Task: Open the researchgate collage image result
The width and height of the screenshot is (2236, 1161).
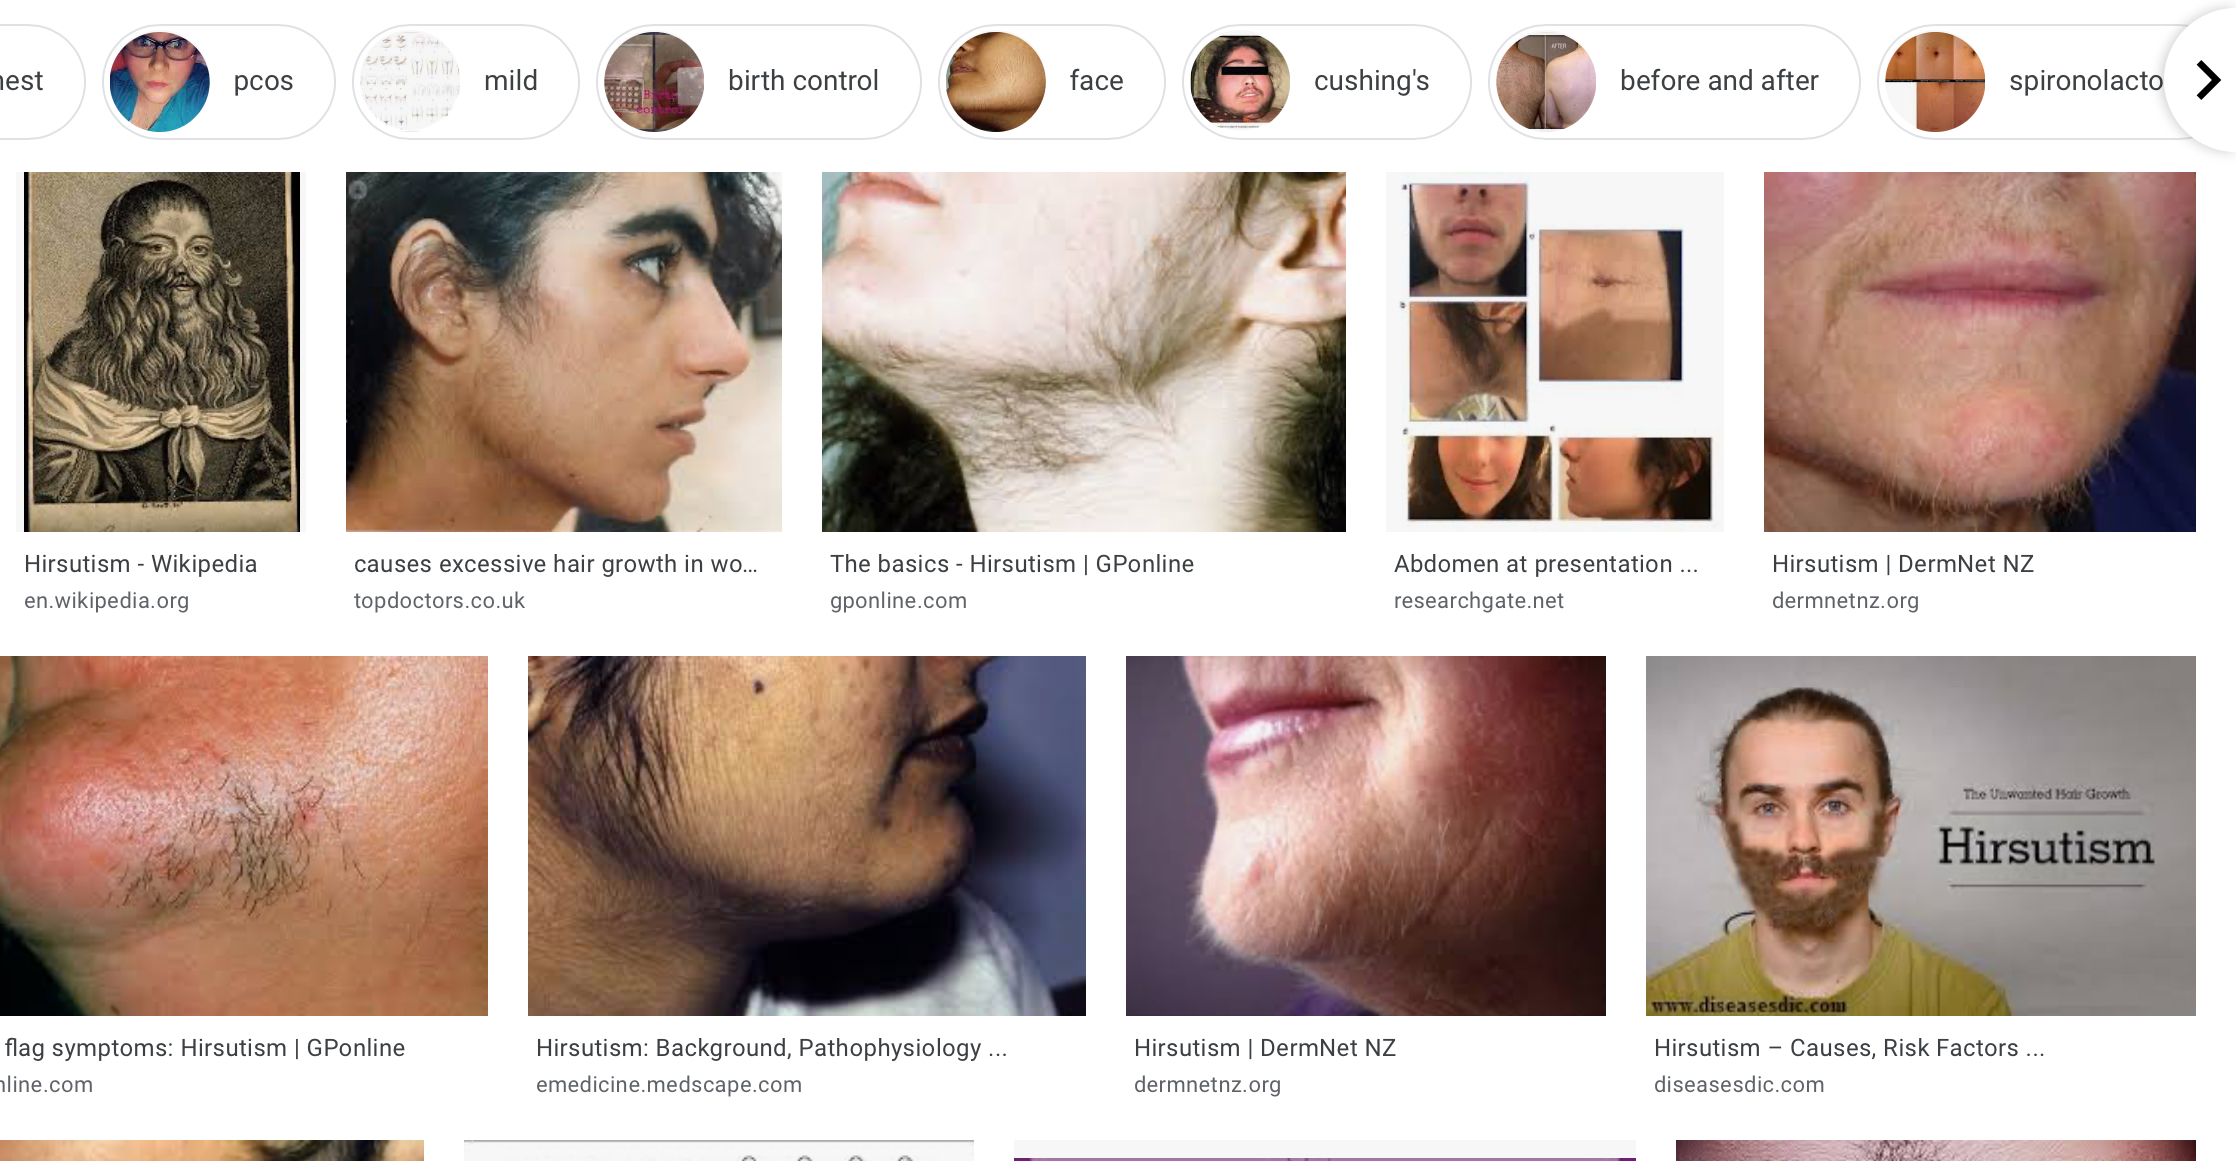Action: (x=1555, y=351)
